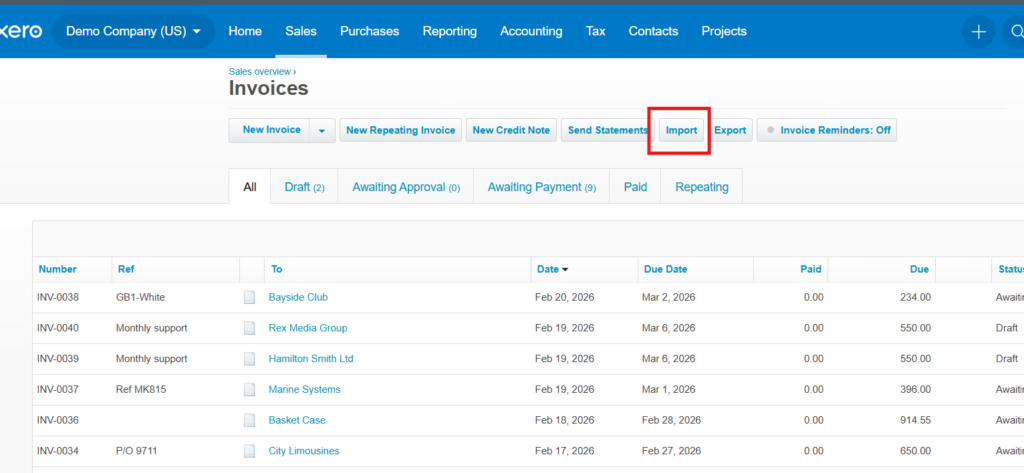This screenshot has width=1024, height=473.
Task: Click the due date Feb 27, 2026
Action: tap(671, 451)
